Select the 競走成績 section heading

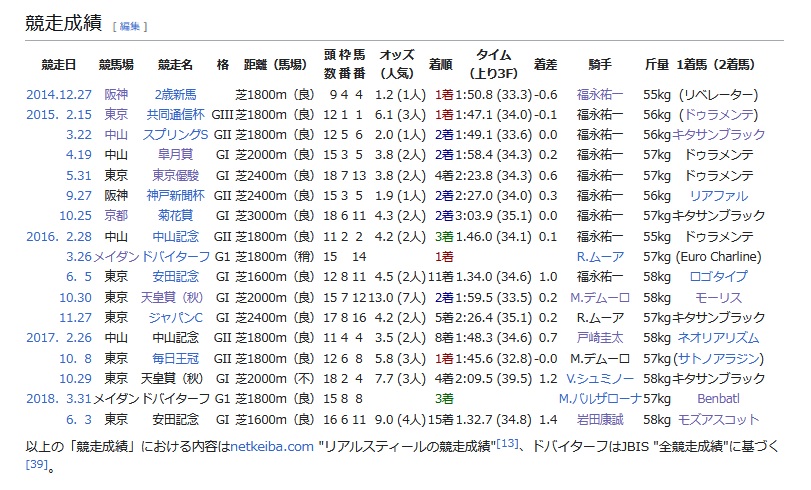pos(64,23)
